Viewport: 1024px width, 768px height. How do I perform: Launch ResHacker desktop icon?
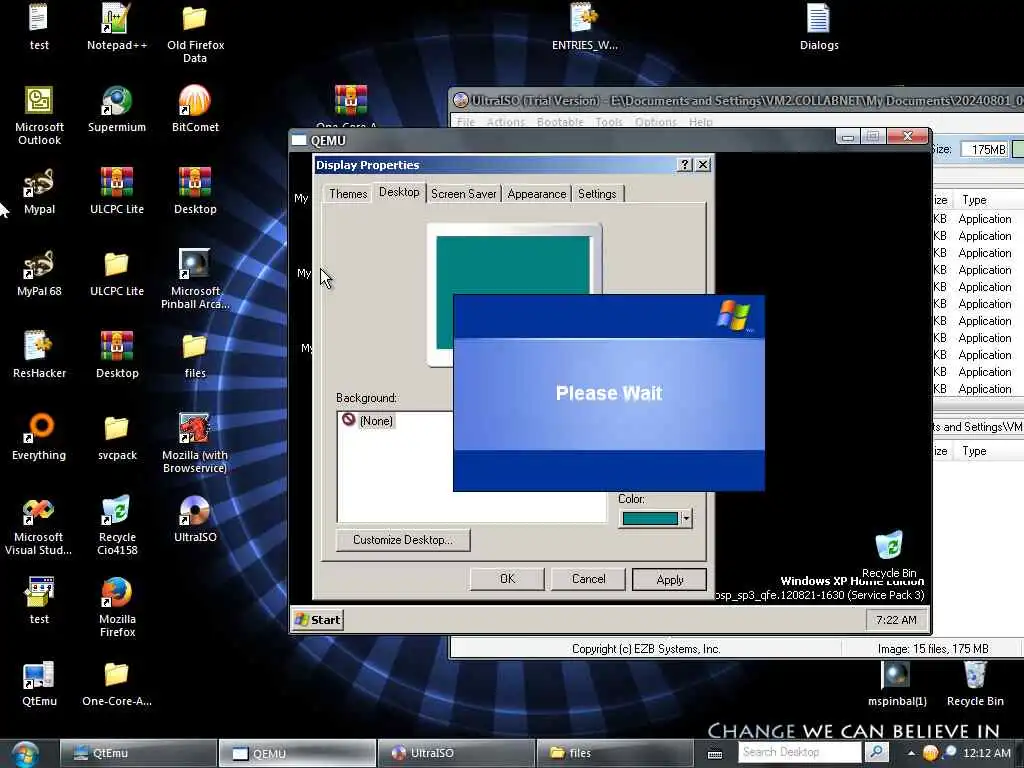click(x=39, y=355)
